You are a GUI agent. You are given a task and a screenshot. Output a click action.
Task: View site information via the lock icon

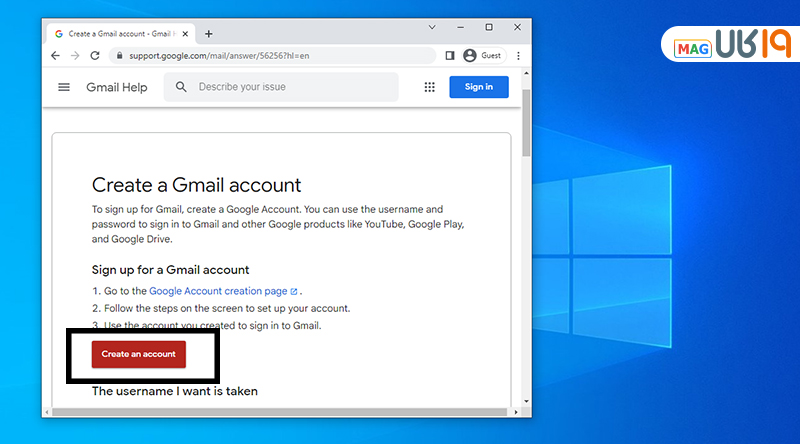(x=119, y=56)
